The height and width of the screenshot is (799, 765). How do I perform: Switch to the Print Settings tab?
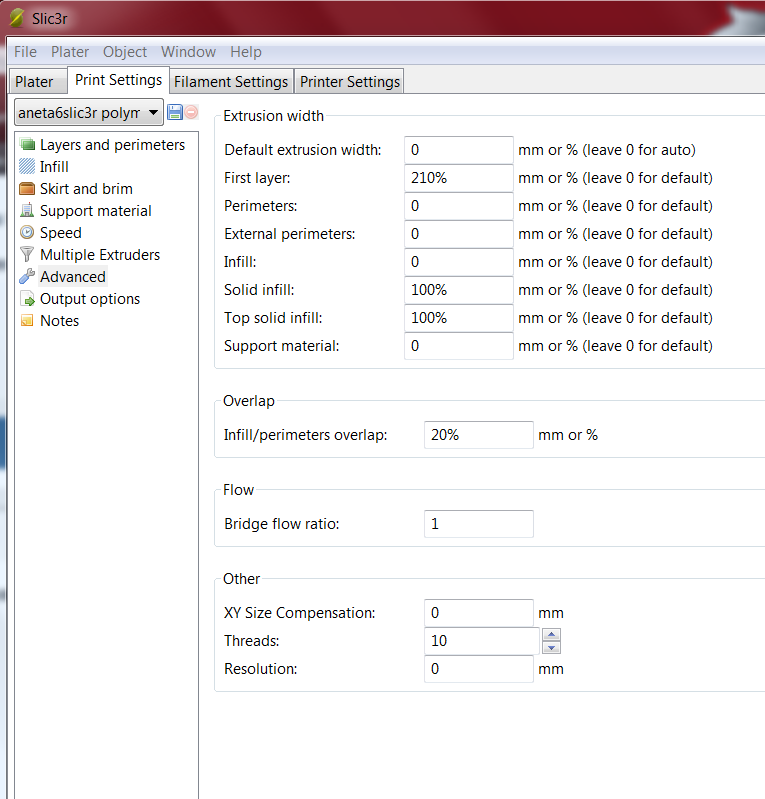click(118, 80)
